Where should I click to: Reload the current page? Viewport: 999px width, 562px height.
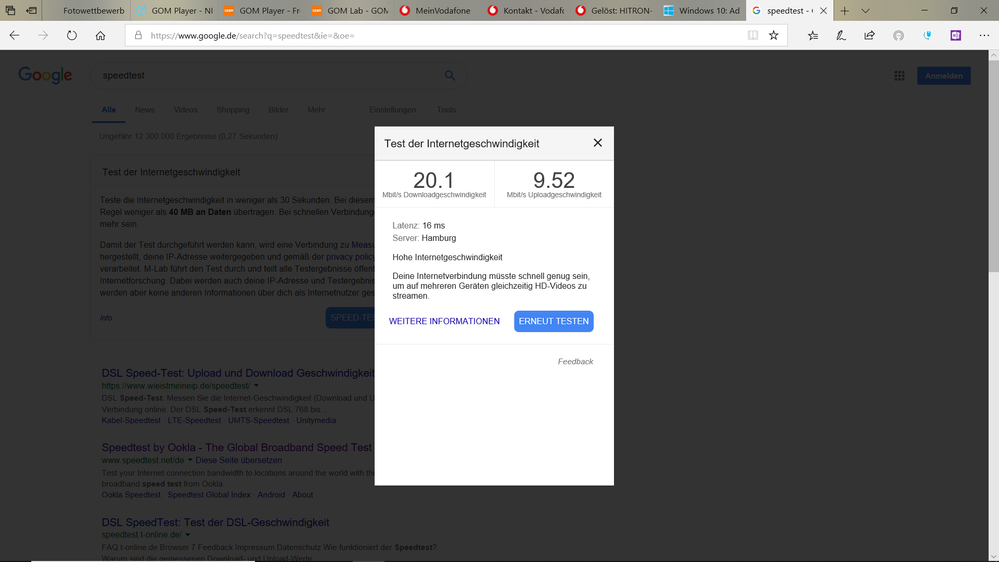71,36
